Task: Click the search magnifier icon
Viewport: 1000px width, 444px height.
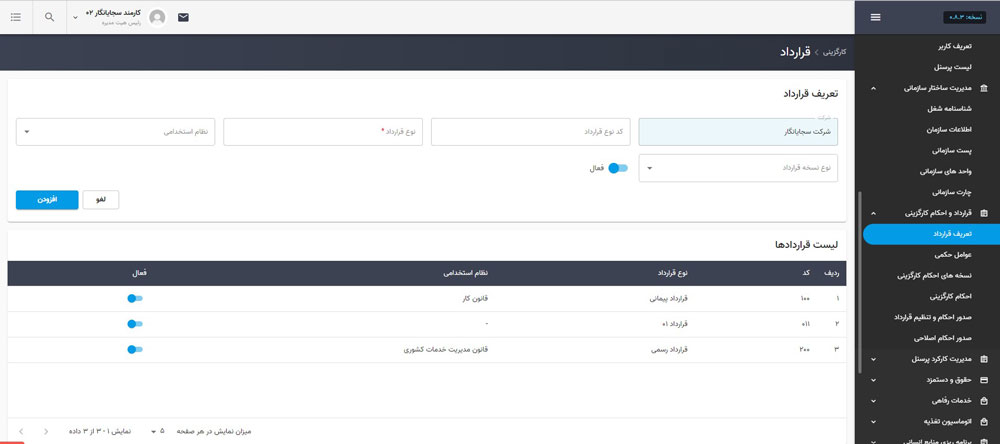Action: tap(50, 17)
